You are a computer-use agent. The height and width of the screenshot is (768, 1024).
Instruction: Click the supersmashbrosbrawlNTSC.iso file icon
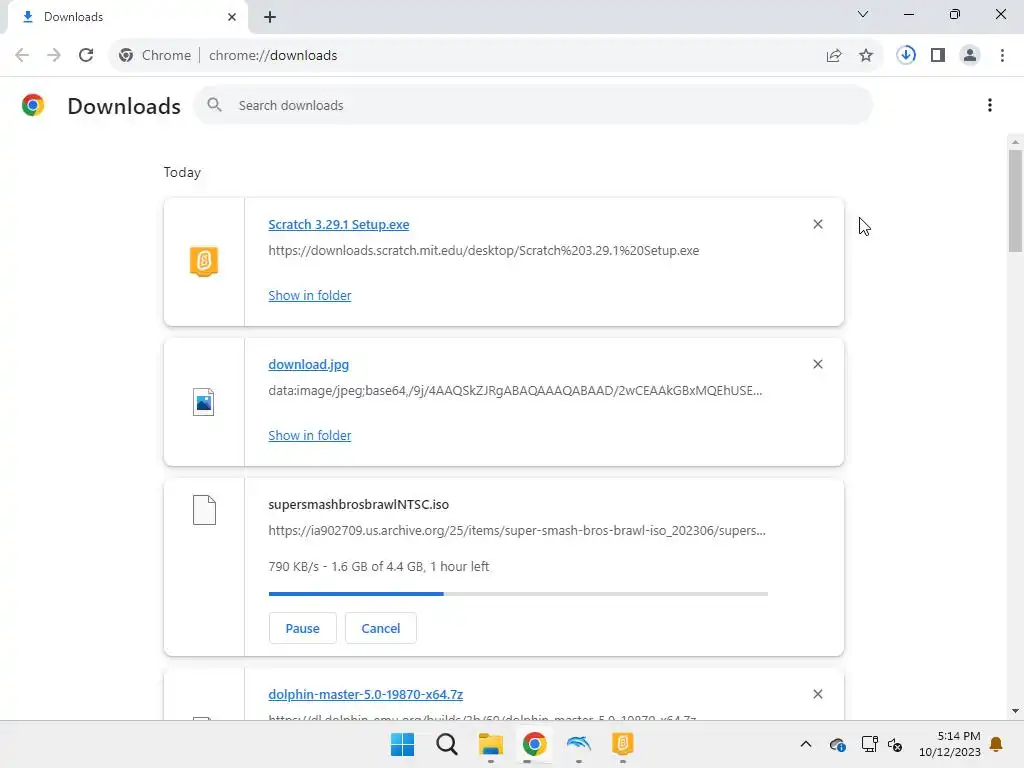(x=204, y=510)
